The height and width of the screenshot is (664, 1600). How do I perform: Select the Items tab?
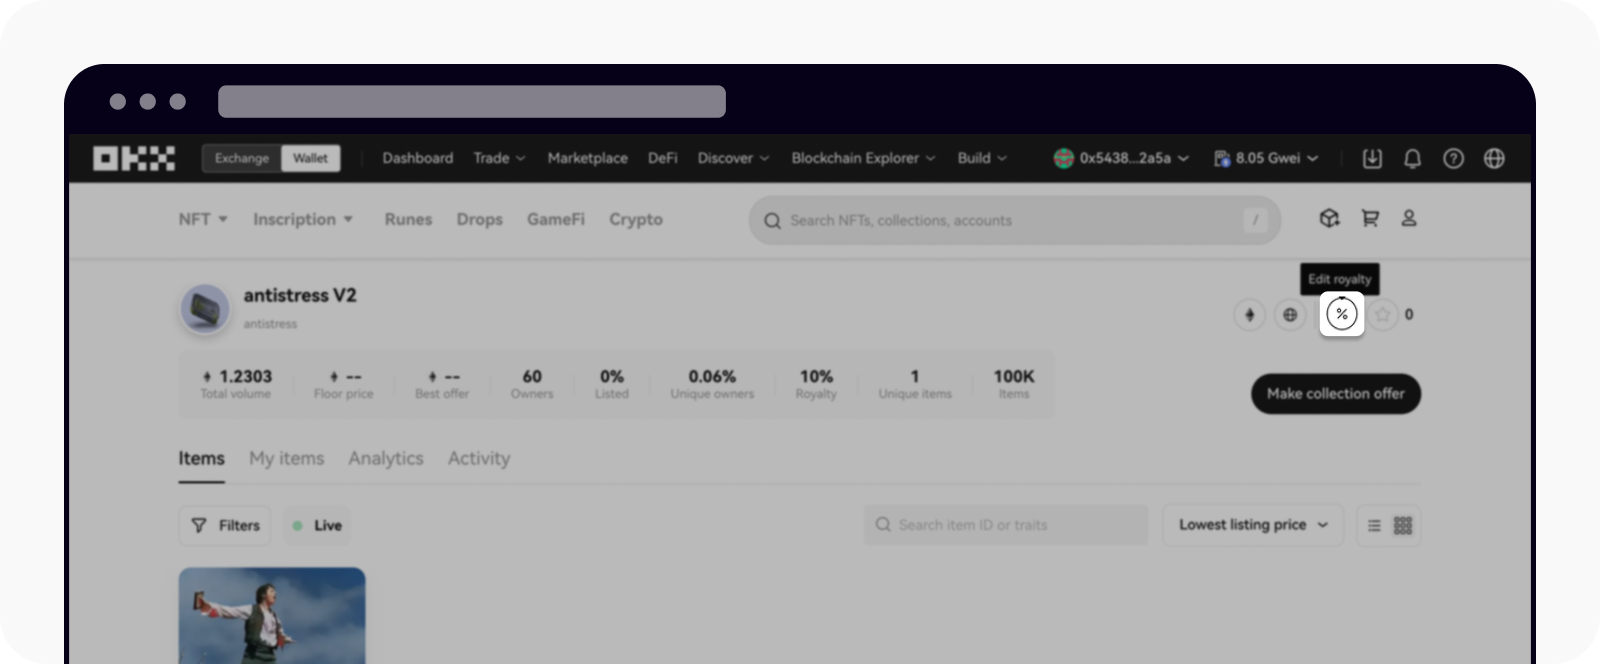pyautogui.click(x=201, y=459)
